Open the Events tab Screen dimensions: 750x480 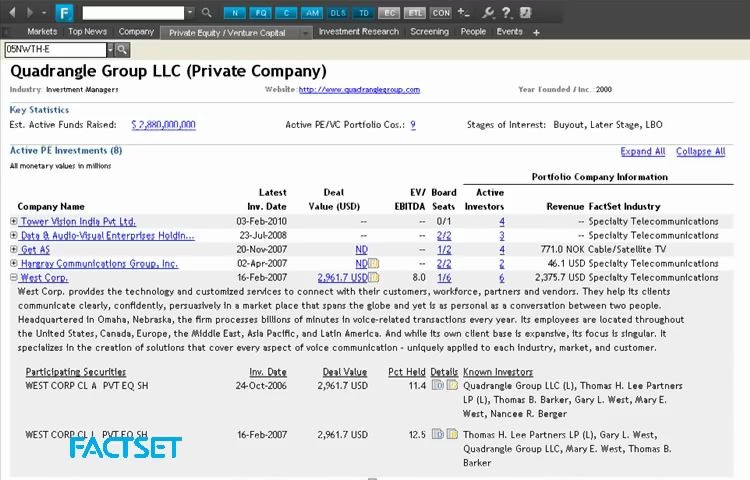click(509, 32)
